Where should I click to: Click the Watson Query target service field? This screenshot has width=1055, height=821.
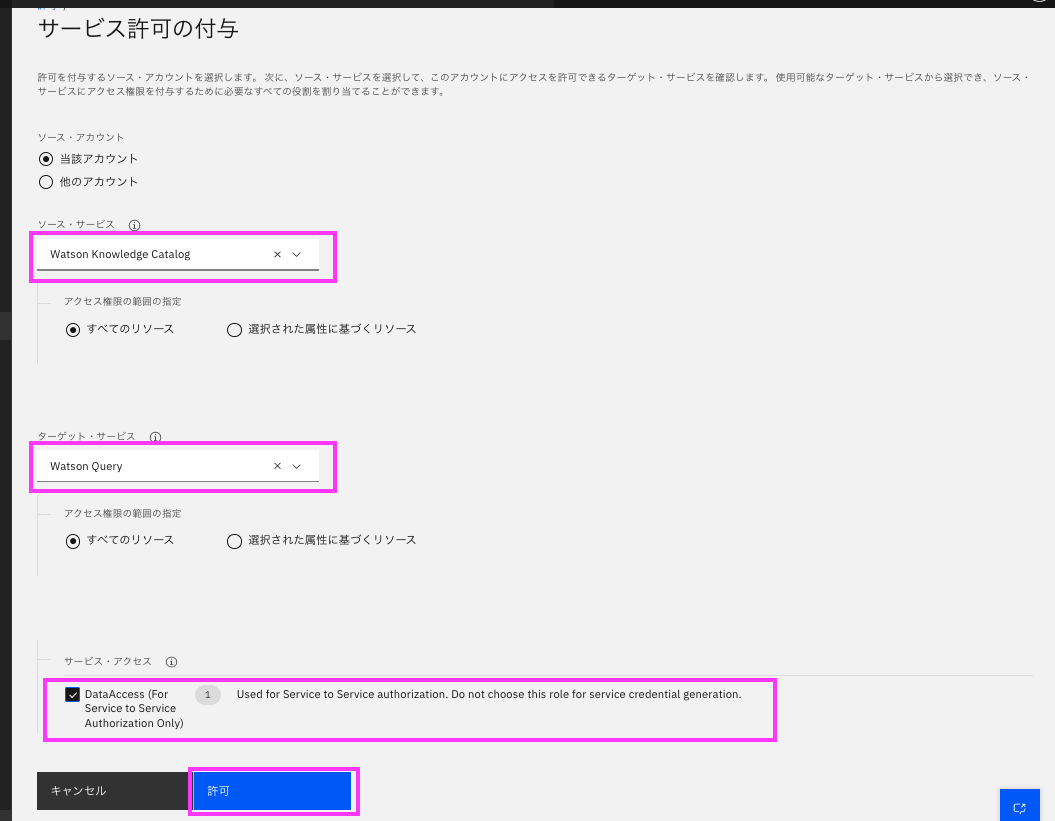[x=178, y=466]
